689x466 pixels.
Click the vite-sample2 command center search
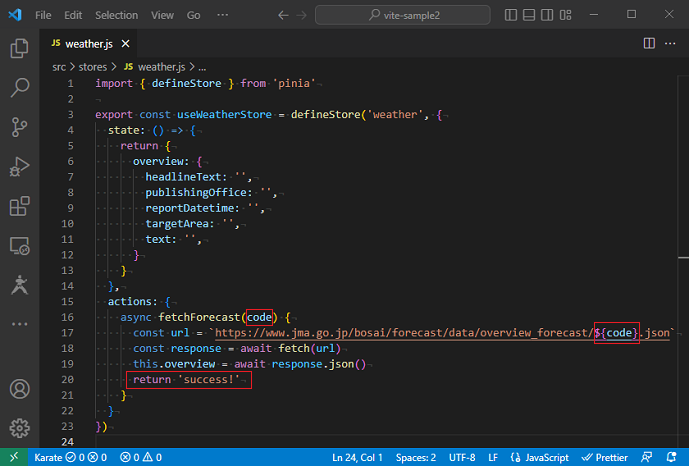[x=403, y=15]
